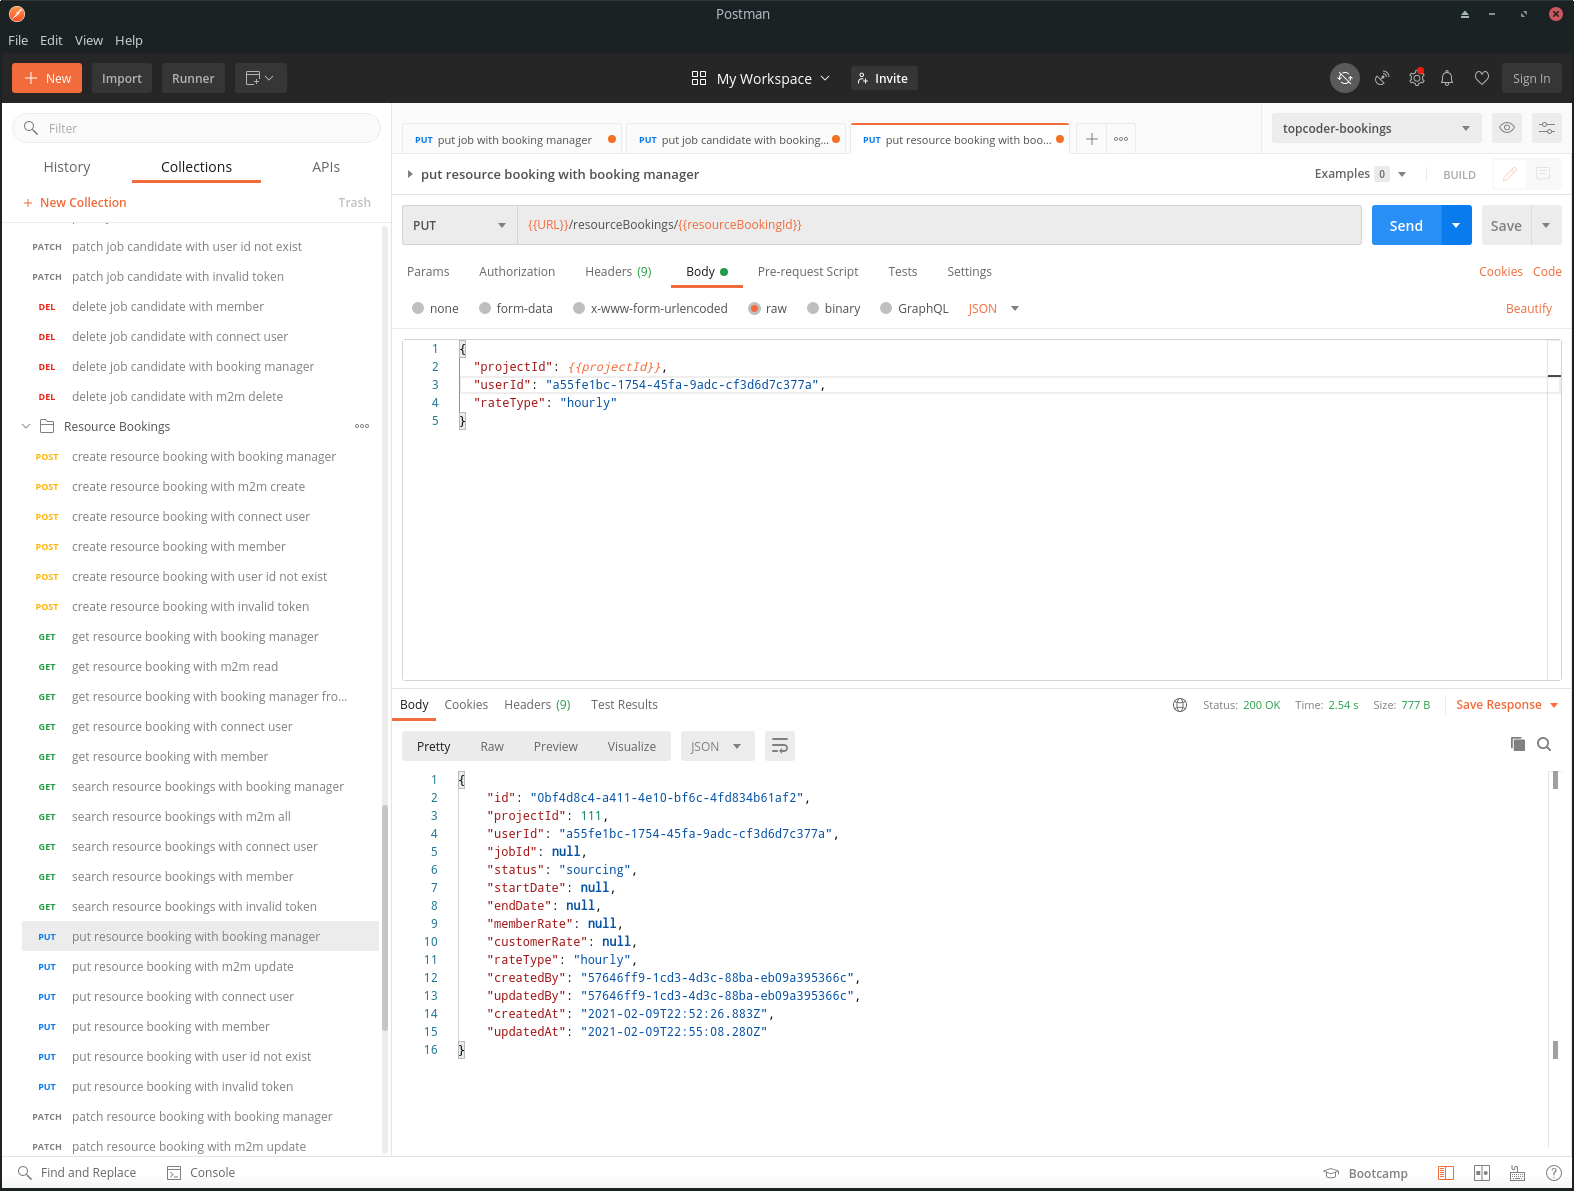
Task: Collapse the Resource Bookings folder
Action: point(26,426)
